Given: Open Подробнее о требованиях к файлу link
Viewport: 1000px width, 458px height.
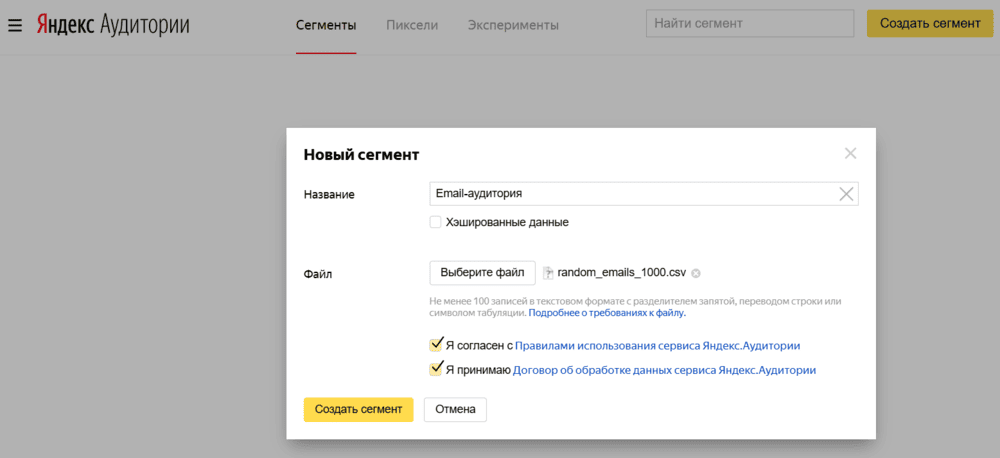Looking at the screenshot, I should click(607, 313).
